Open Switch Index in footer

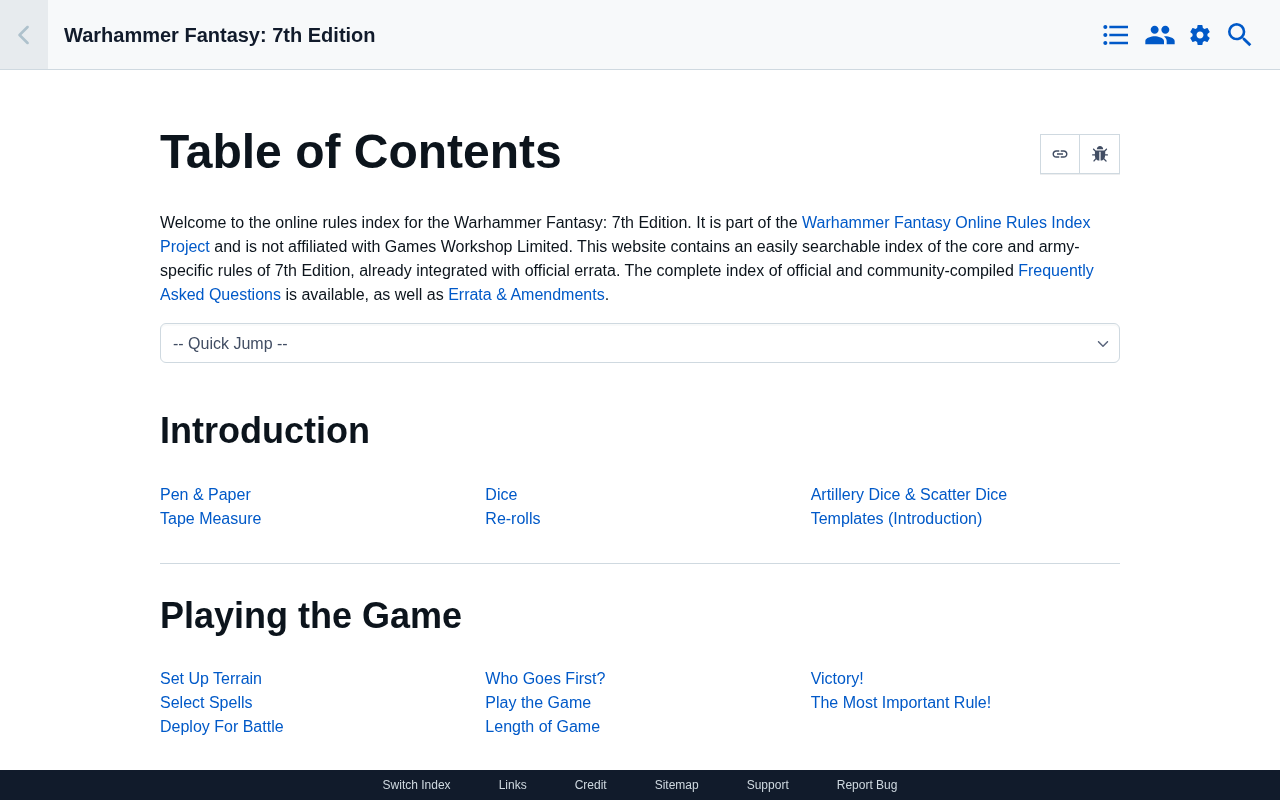coord(416,785)
